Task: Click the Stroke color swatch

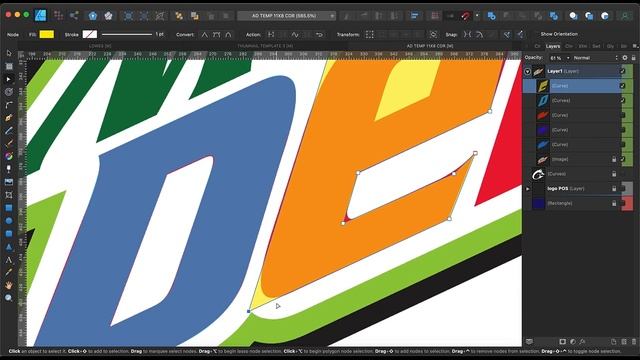Action: coord(89,34)
